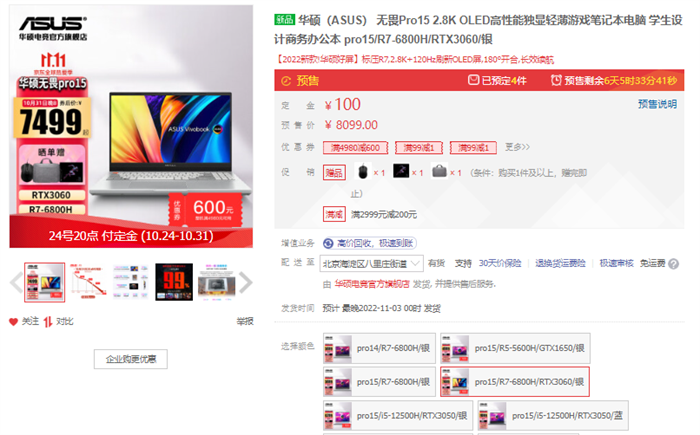Screen dimensions: 700x435
Task: Open the 华硕电竞官方旗舰店 store link
Action: coord(372,284)
